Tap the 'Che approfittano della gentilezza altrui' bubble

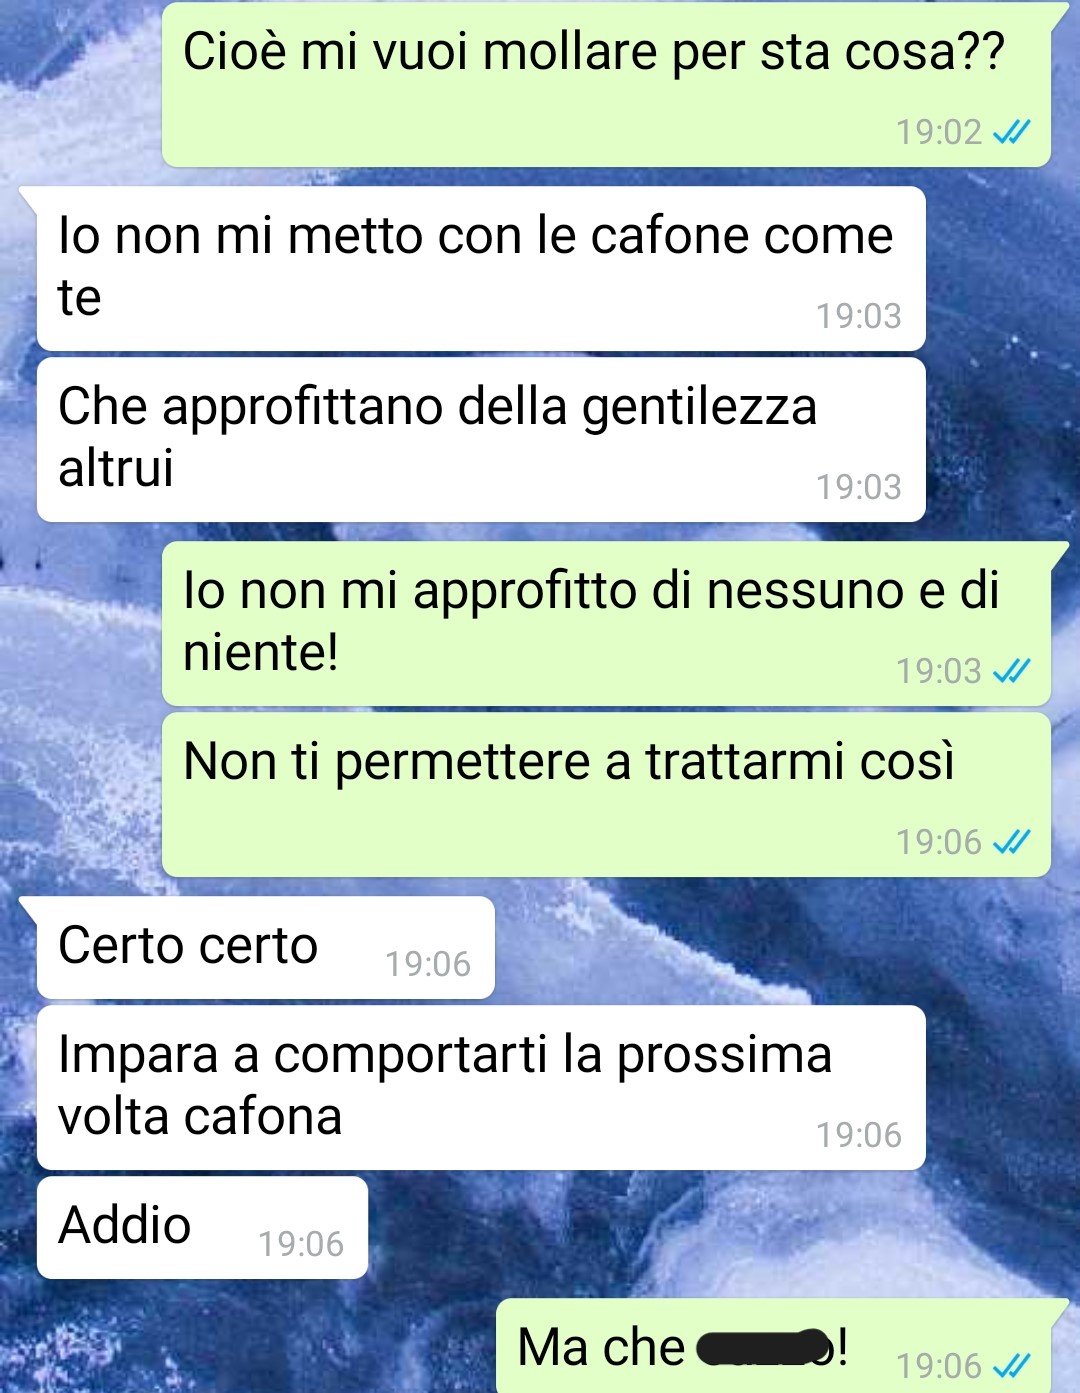(481, 439)
